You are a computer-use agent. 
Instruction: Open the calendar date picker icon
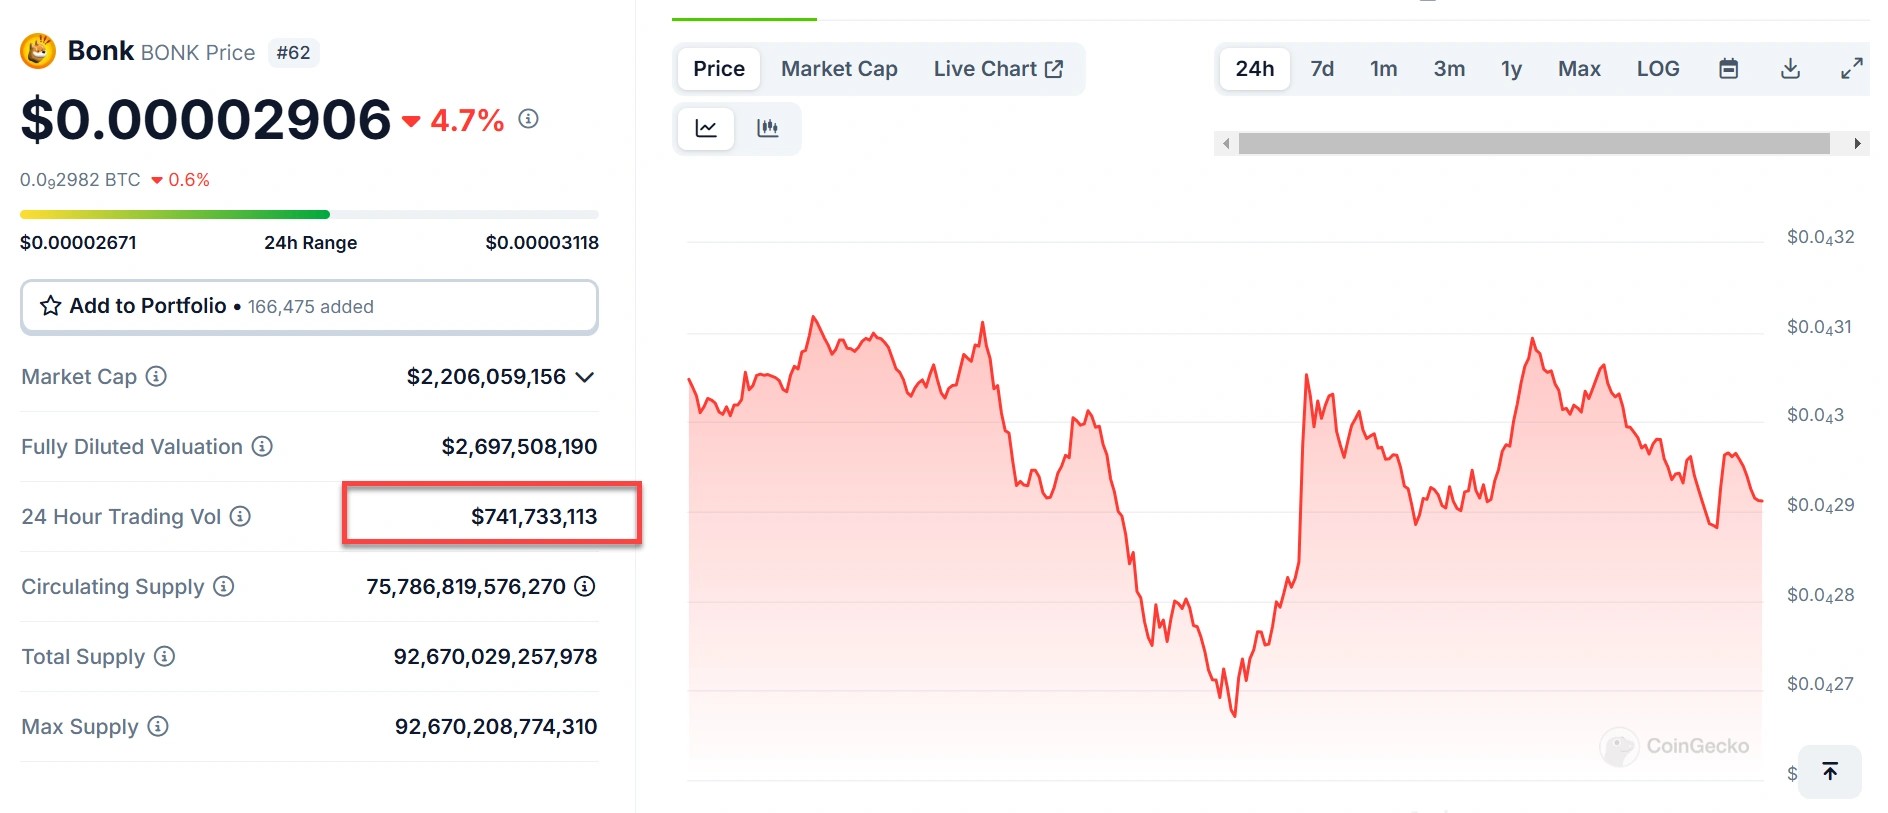click(x=1729, y=68)
